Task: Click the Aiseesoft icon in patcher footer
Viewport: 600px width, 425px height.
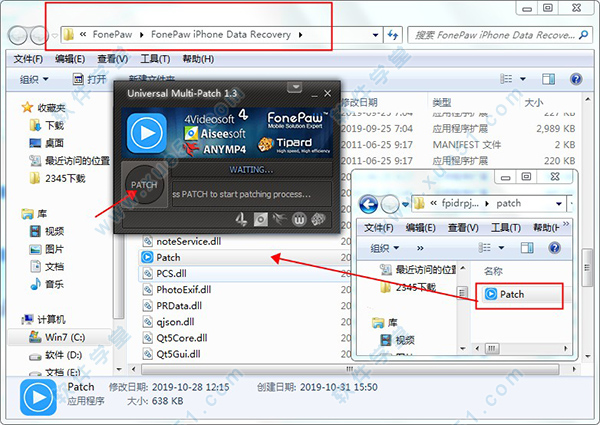Action: pos(261,220)
